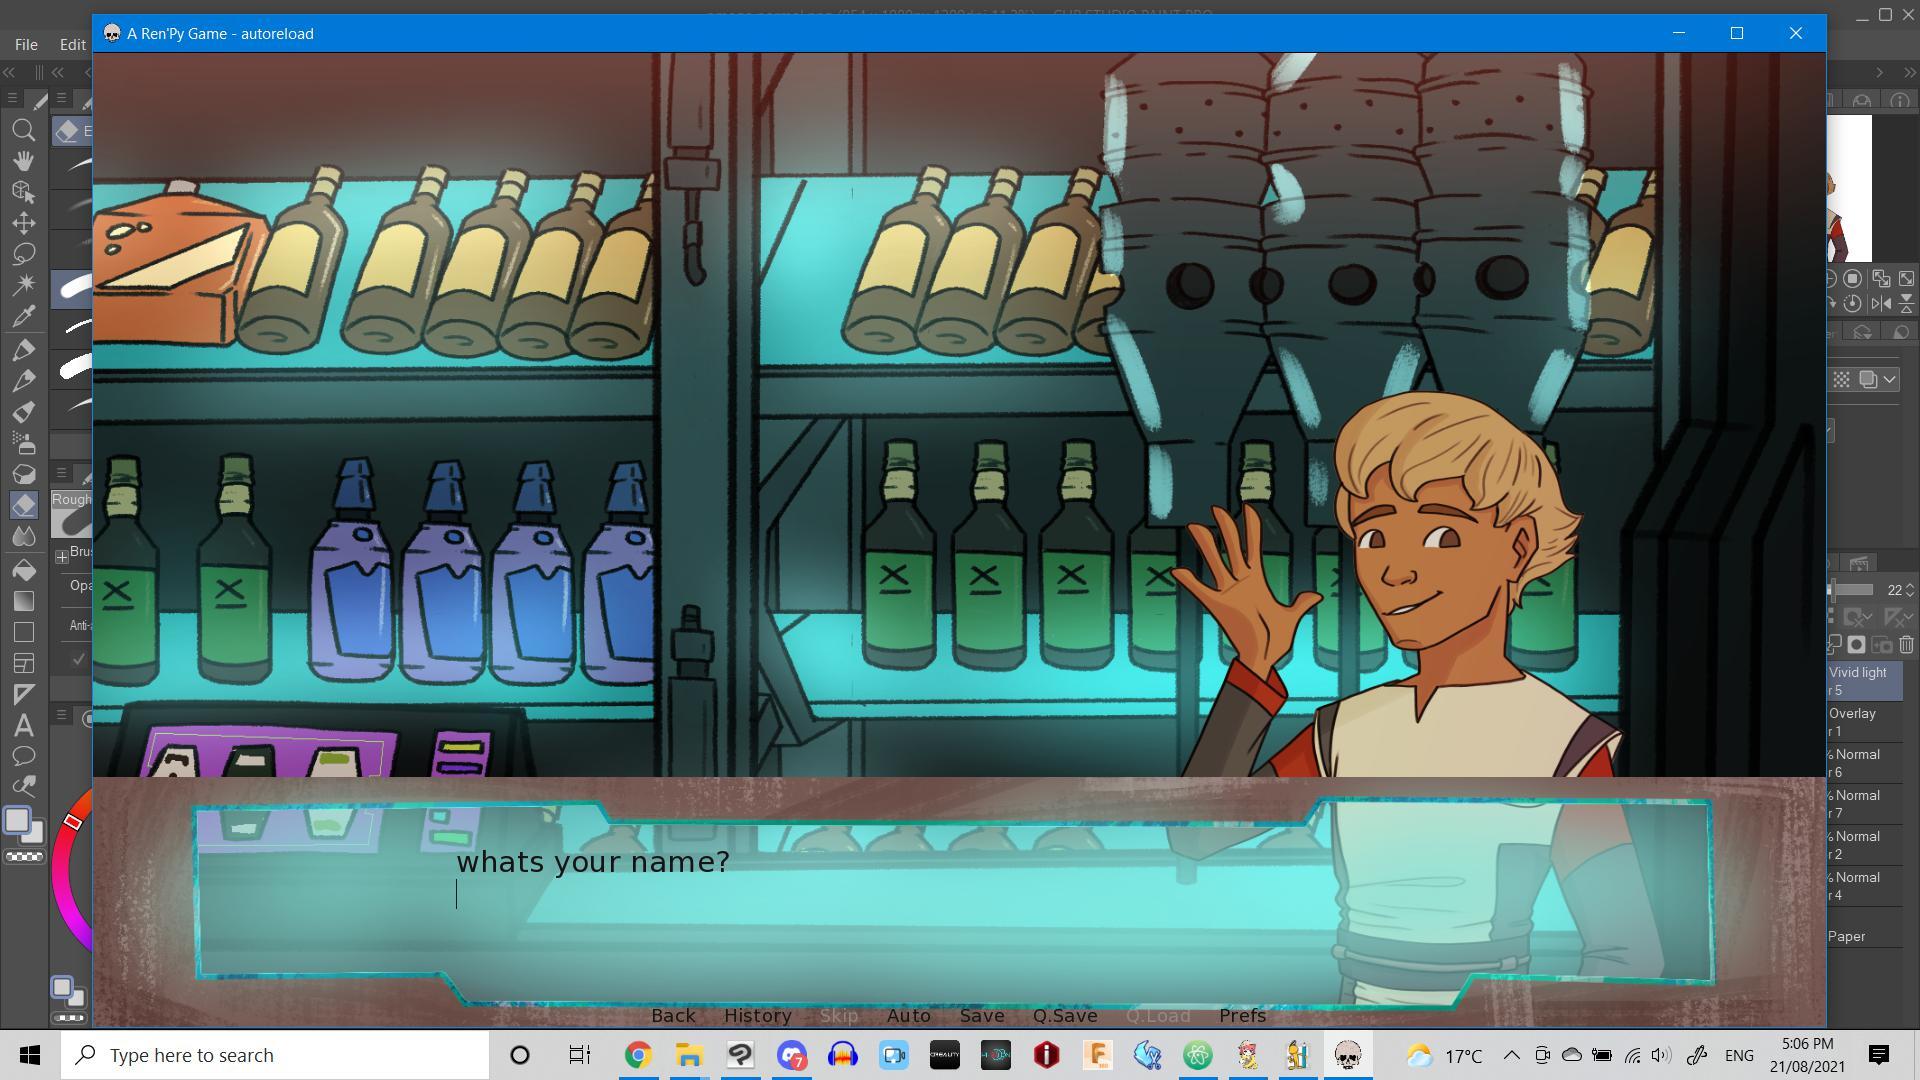This screenshot has width=1920, height=1080.
Task: Select the Gradient tool
Action: 24,601
